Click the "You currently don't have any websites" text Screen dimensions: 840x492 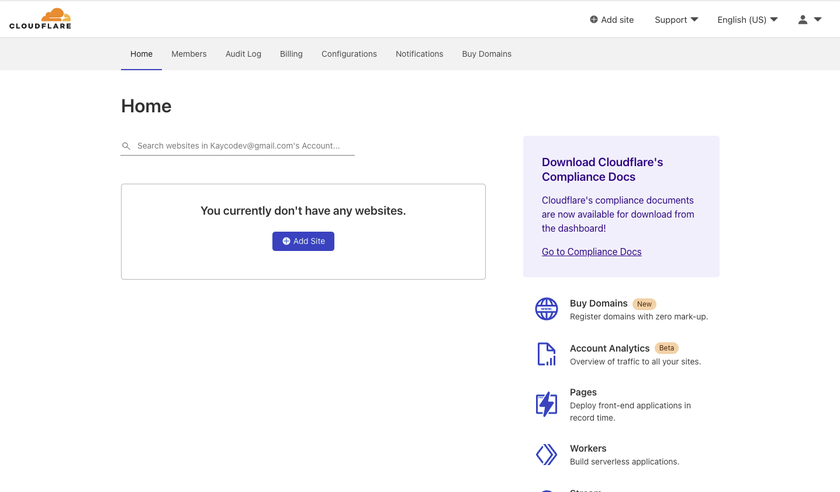(303, 211)
